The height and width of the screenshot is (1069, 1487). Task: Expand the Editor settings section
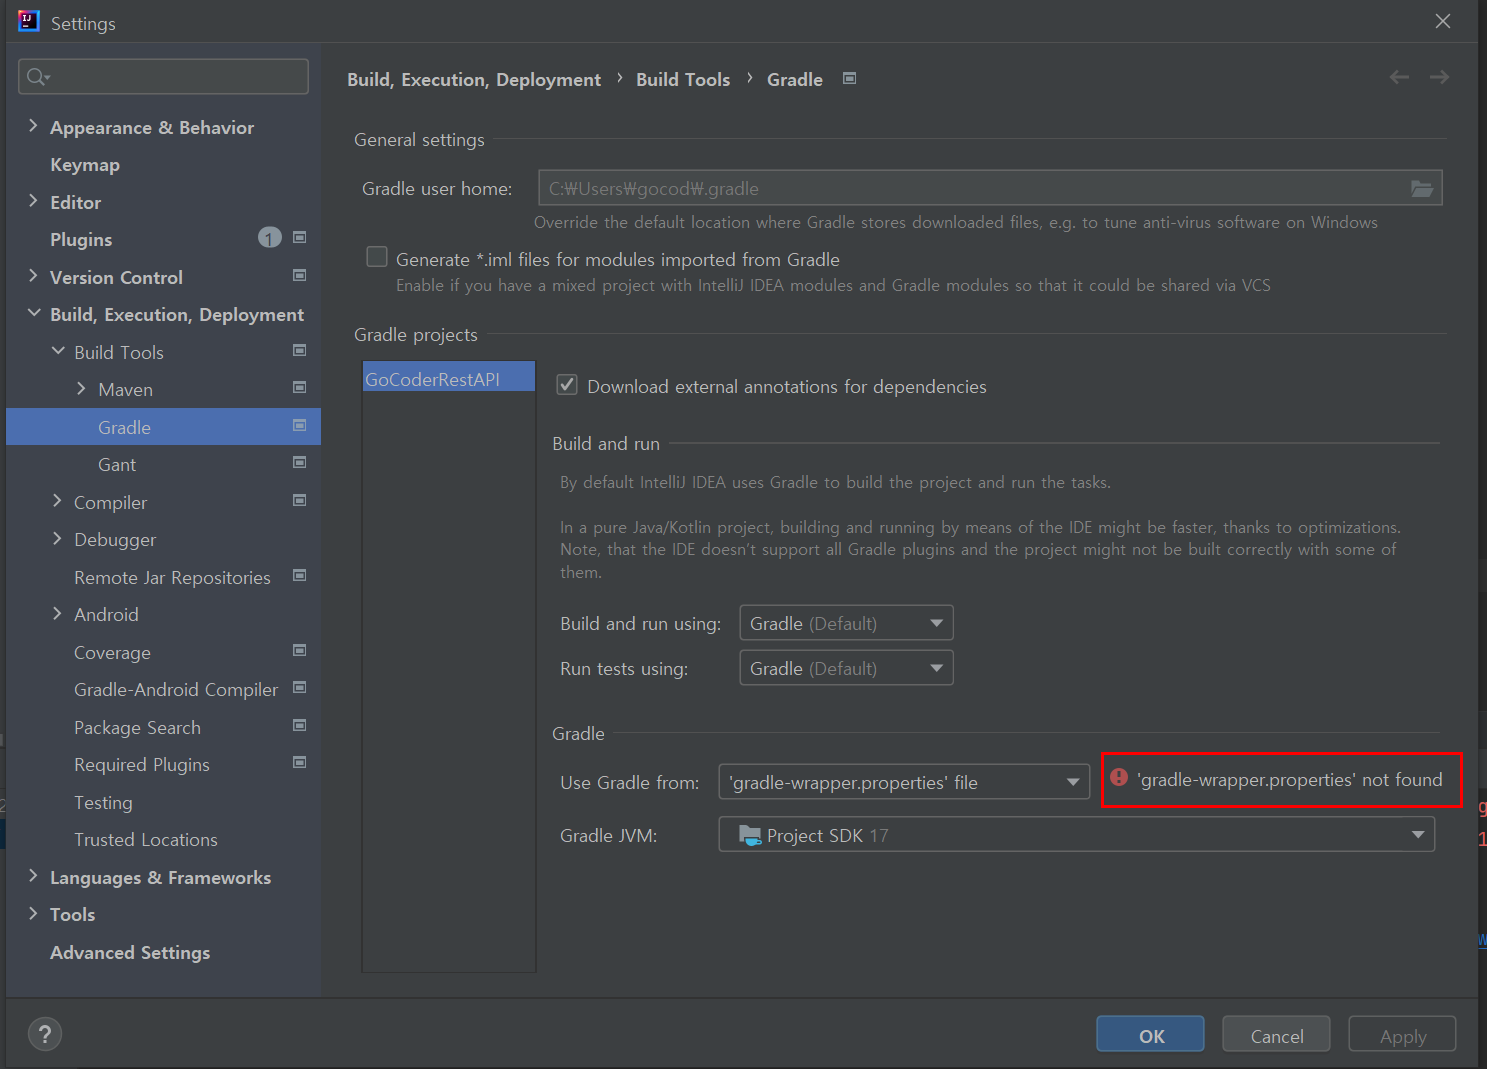pos(33,201)
